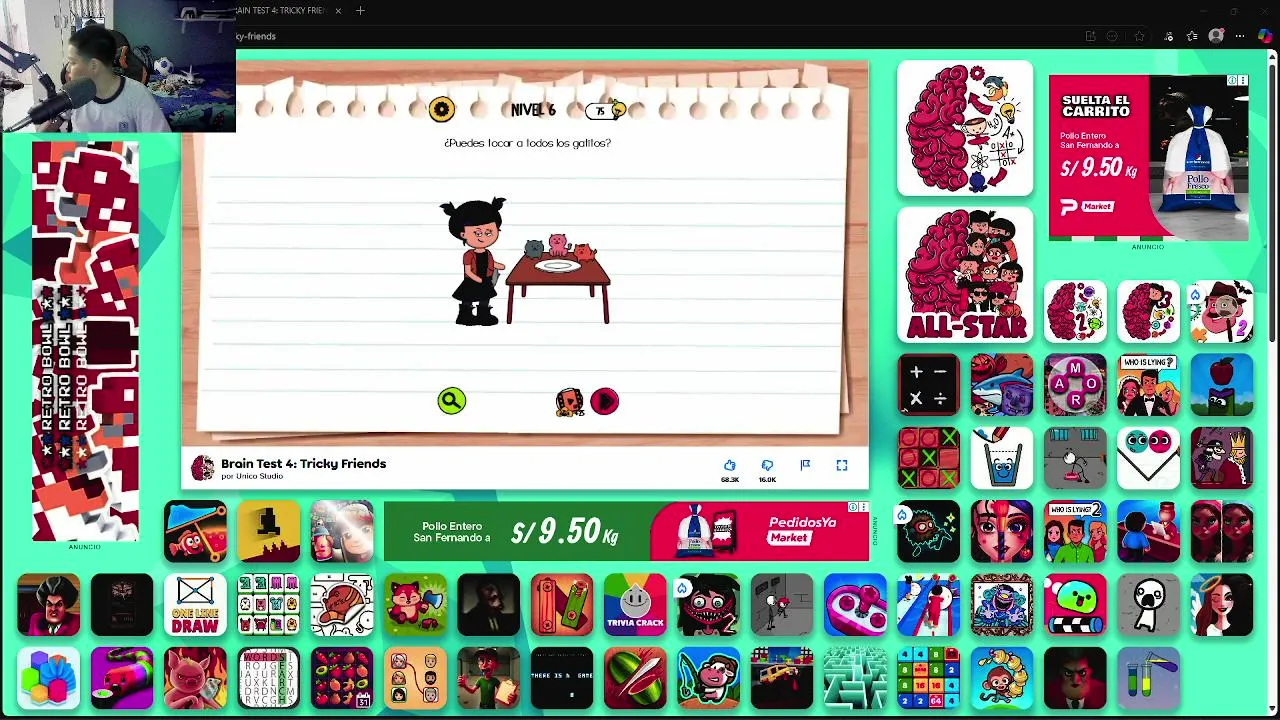Open the Brain Test All-Star game thumbnail

pyautogui.click(x=965, y=275)
